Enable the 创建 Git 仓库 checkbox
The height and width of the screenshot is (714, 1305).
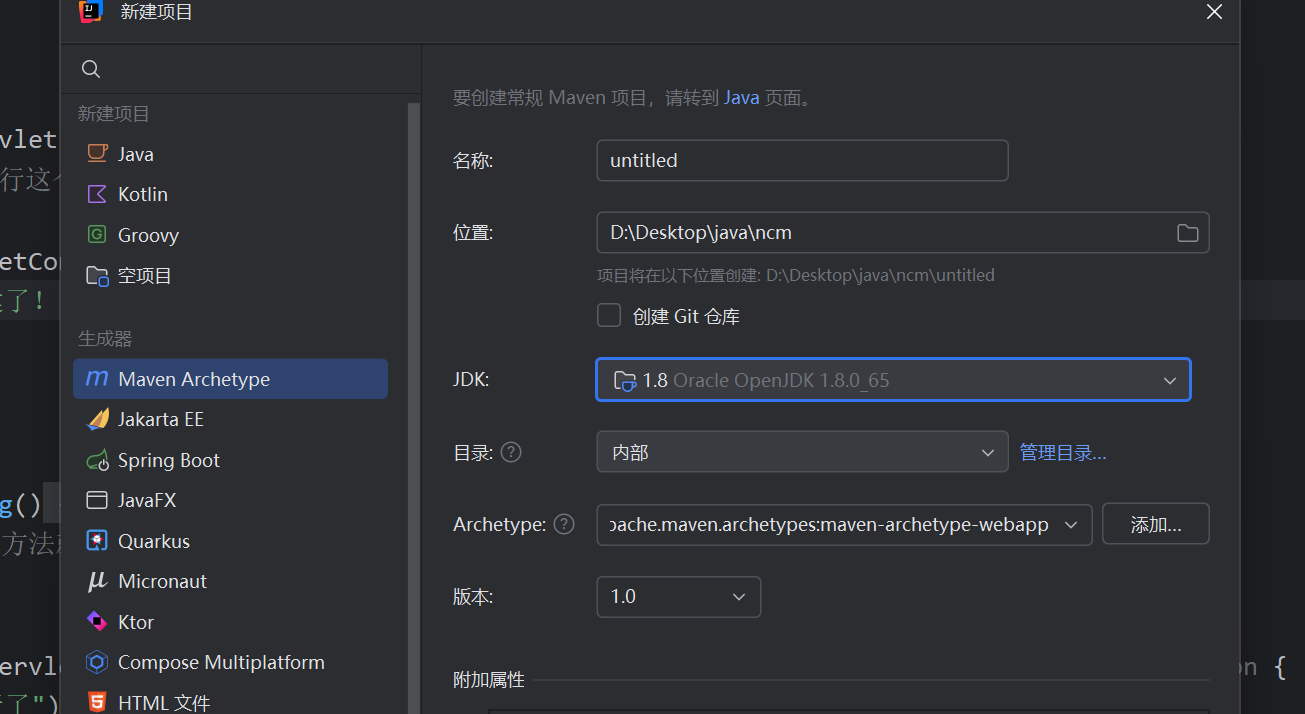609,316
